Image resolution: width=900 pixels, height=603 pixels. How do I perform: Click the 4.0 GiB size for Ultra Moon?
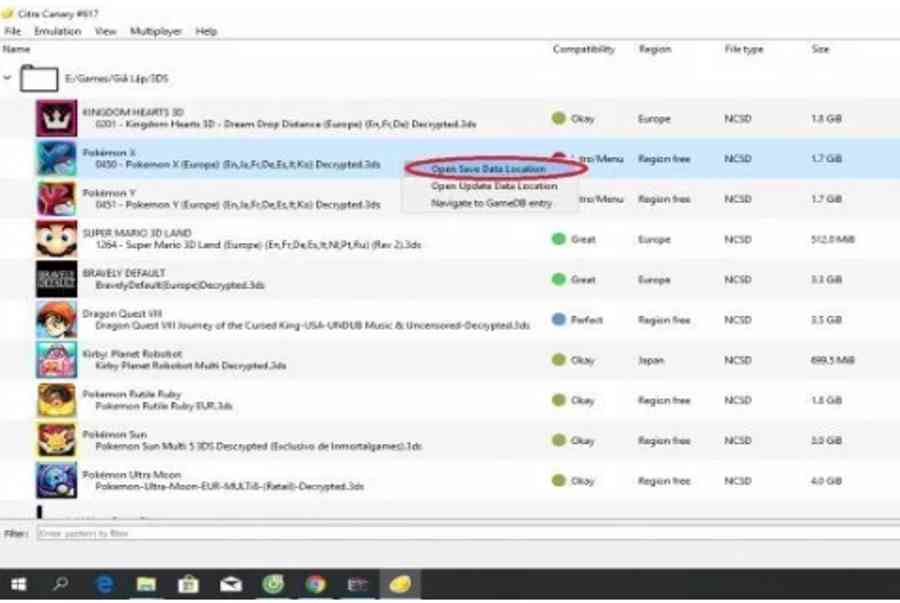(826, 481)
